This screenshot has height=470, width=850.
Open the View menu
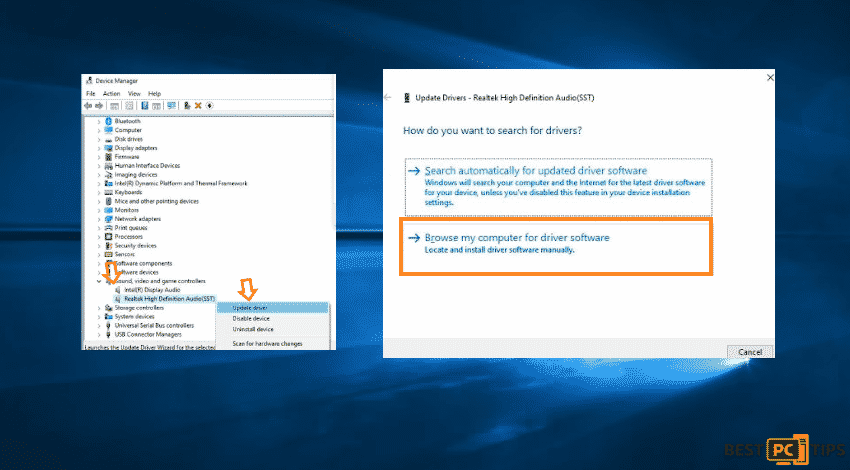click(x=134, y=94)
